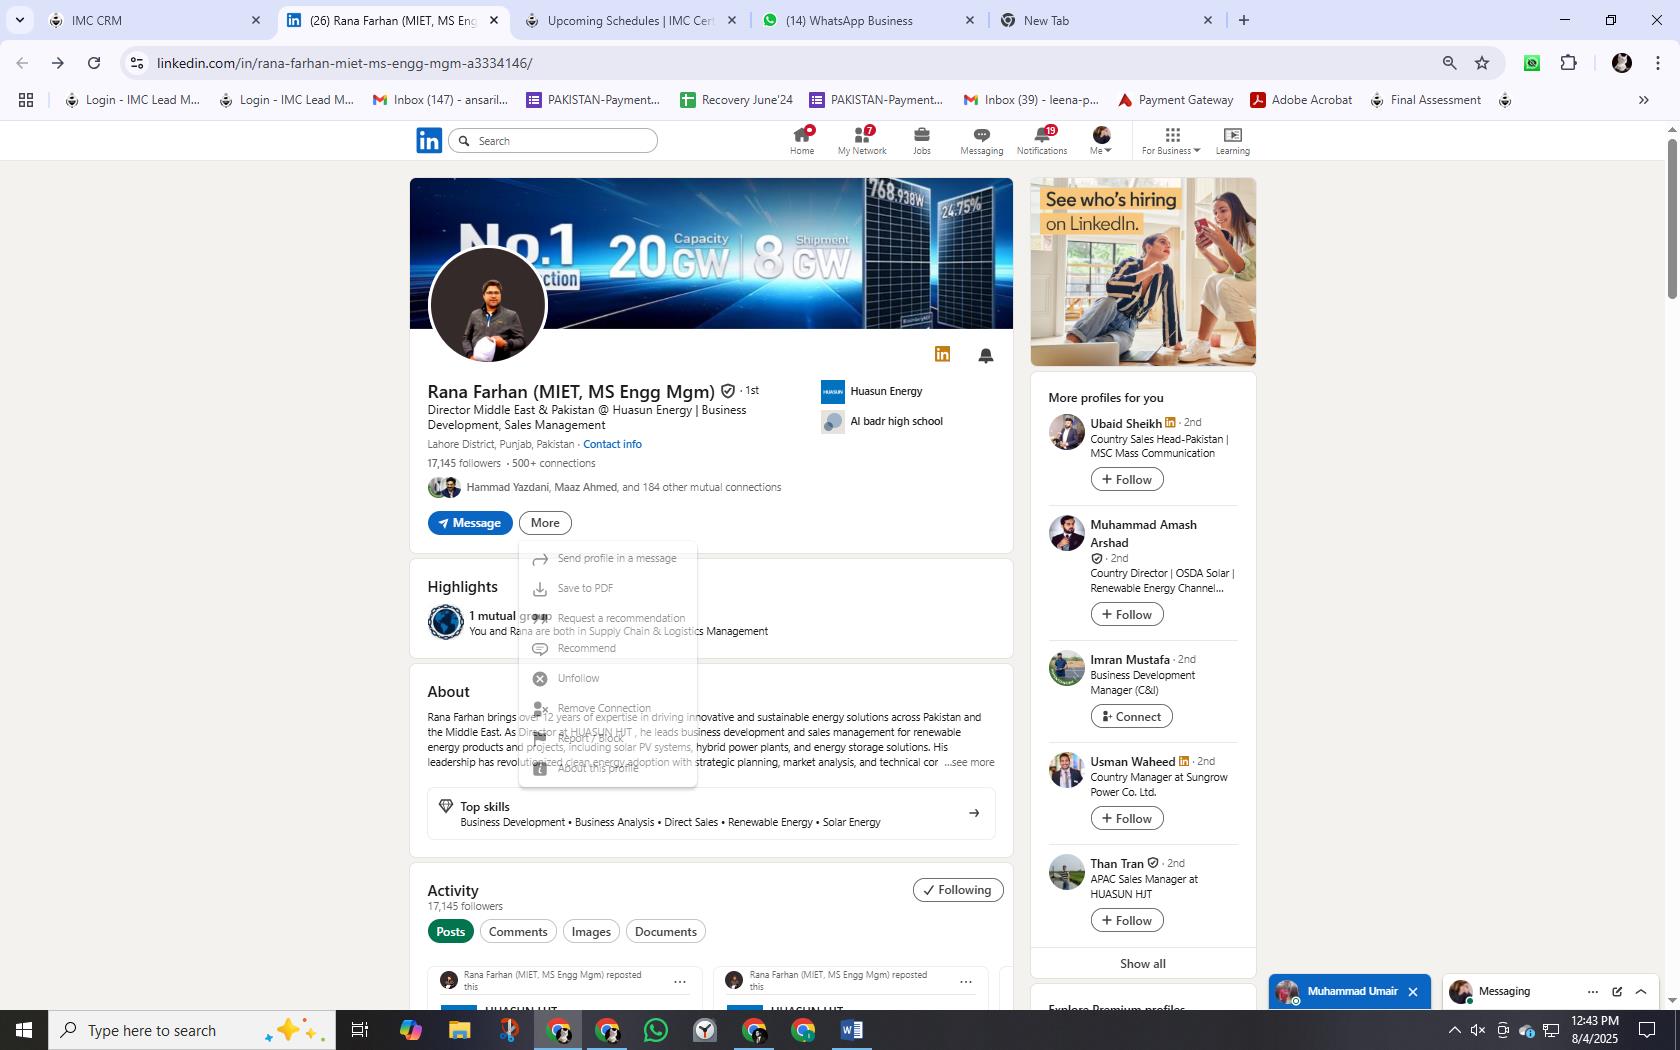This screenshot has width=1680, height=1050.
Task: Show more bookmarks with the double chevron
Action: (x=1643, y=100)
